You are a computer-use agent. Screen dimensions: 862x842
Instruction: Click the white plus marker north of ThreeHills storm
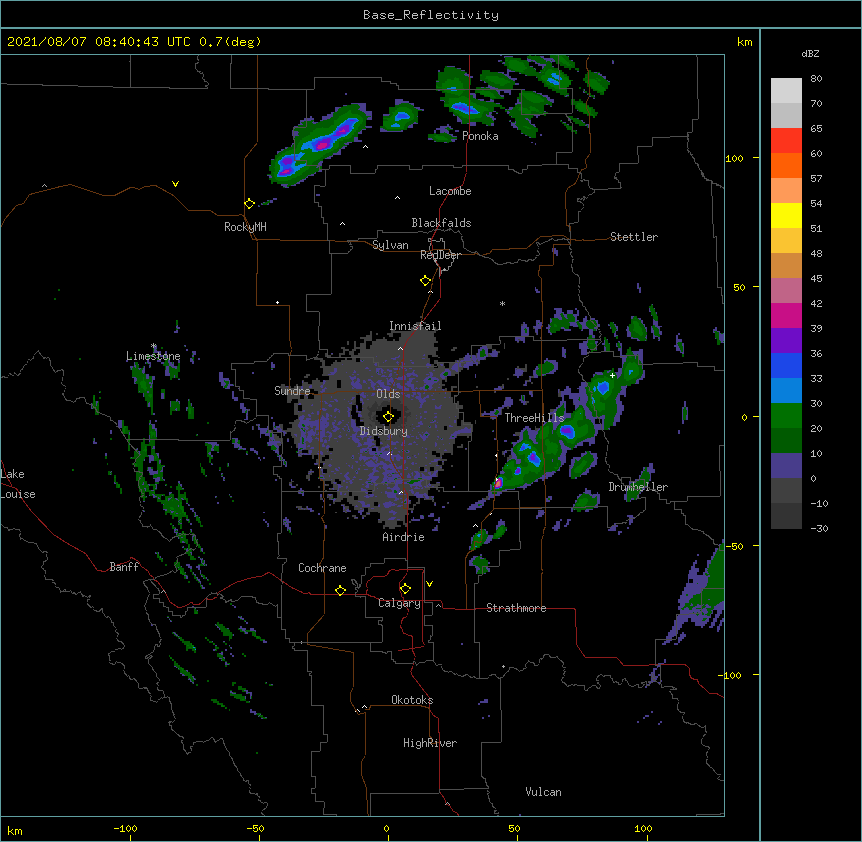click(612, 375)
